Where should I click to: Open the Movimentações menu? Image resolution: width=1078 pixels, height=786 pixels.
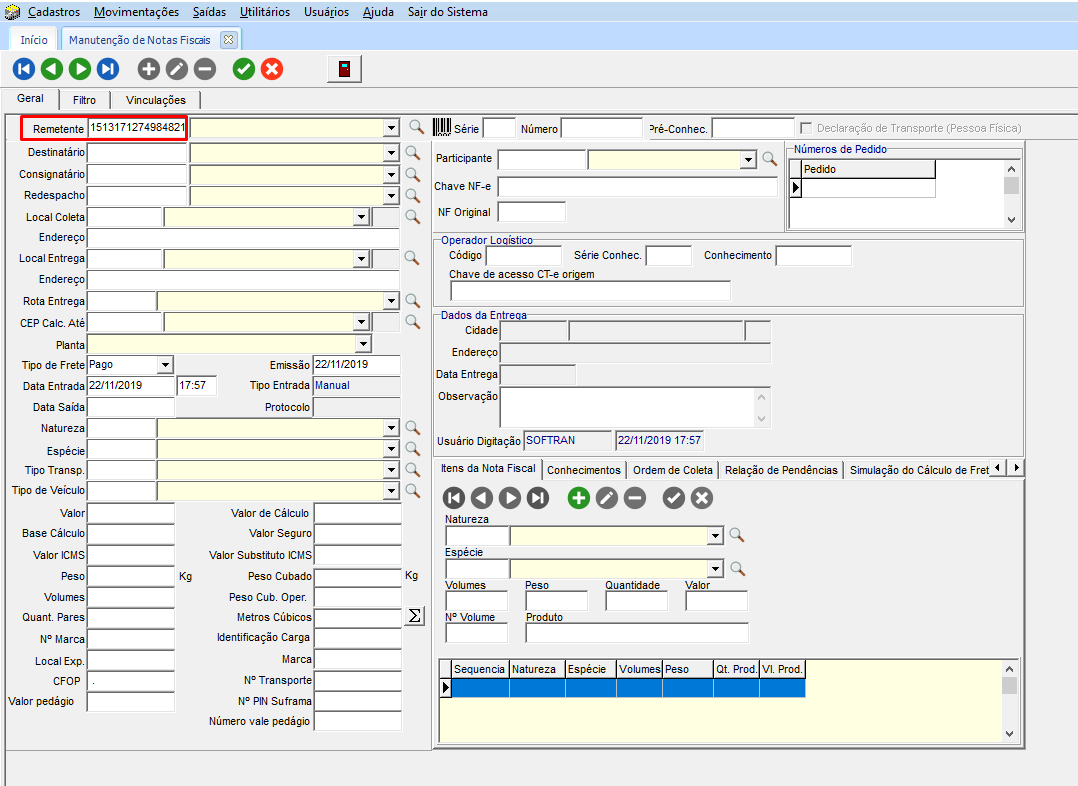pos(137,12)
